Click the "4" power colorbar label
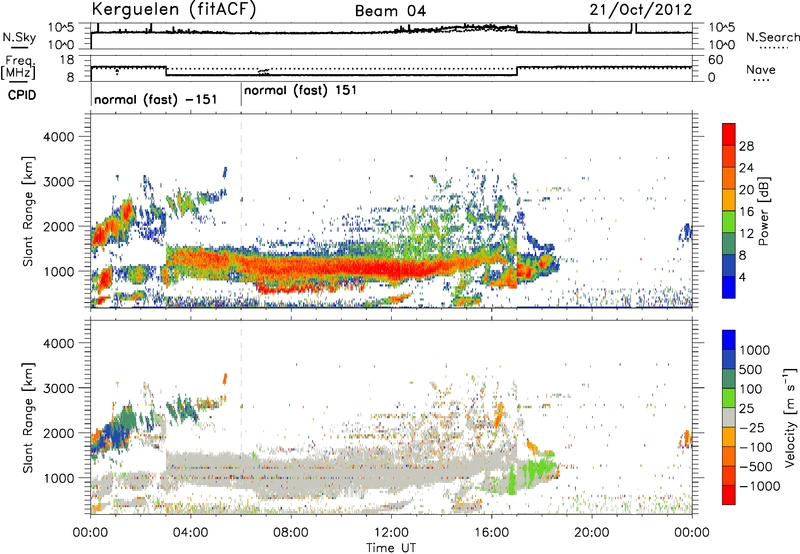 [x=743, y=278]
